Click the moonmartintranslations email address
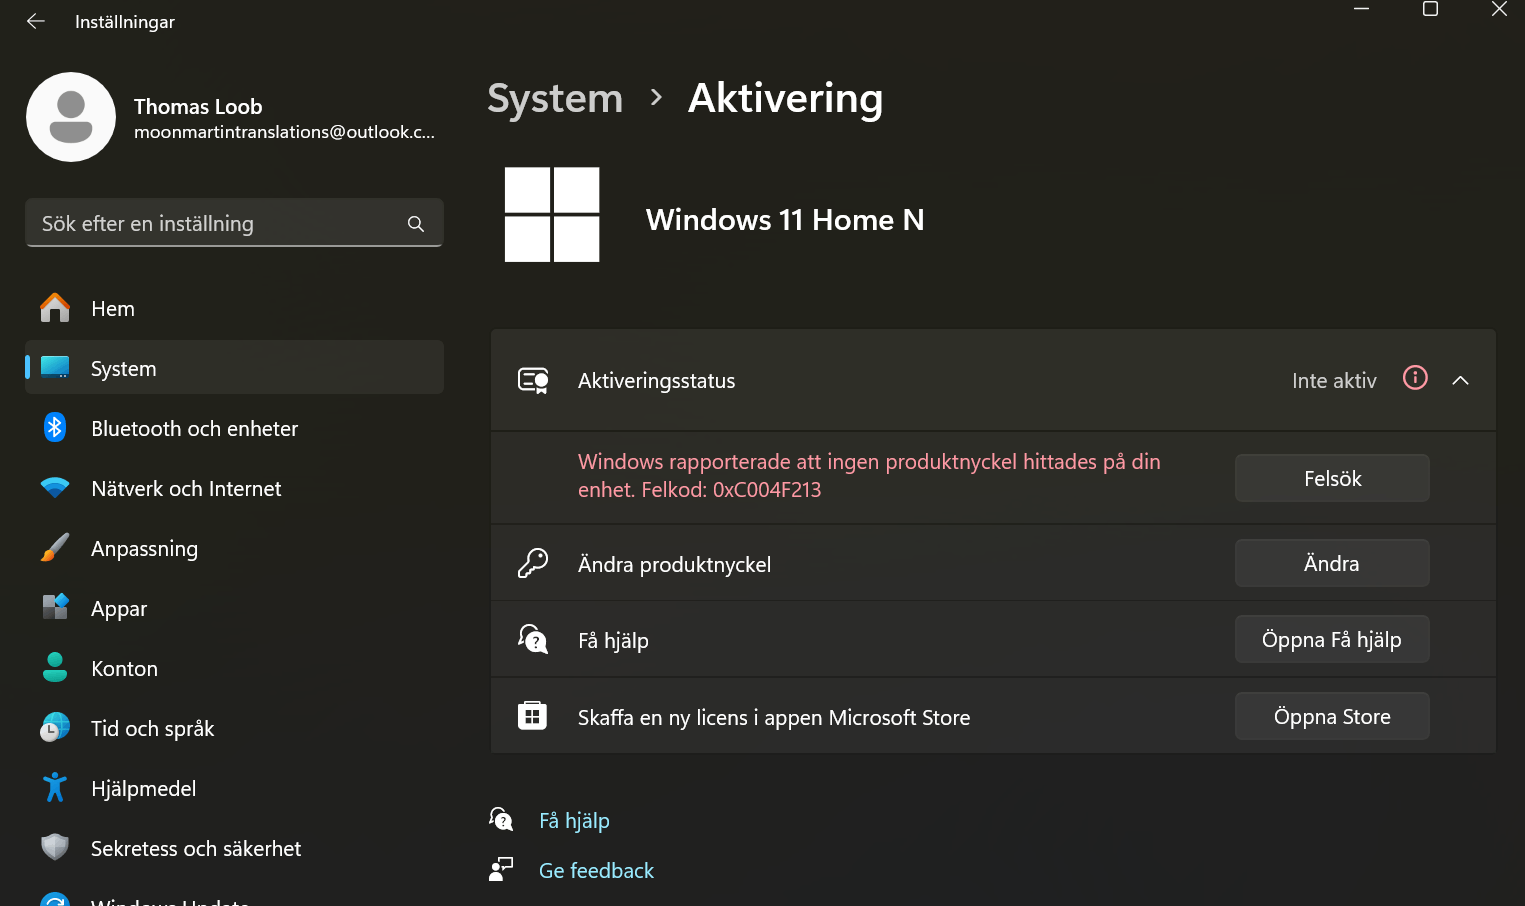The height and width of the screenshot is (906, 1525). [x=284, y=132]
